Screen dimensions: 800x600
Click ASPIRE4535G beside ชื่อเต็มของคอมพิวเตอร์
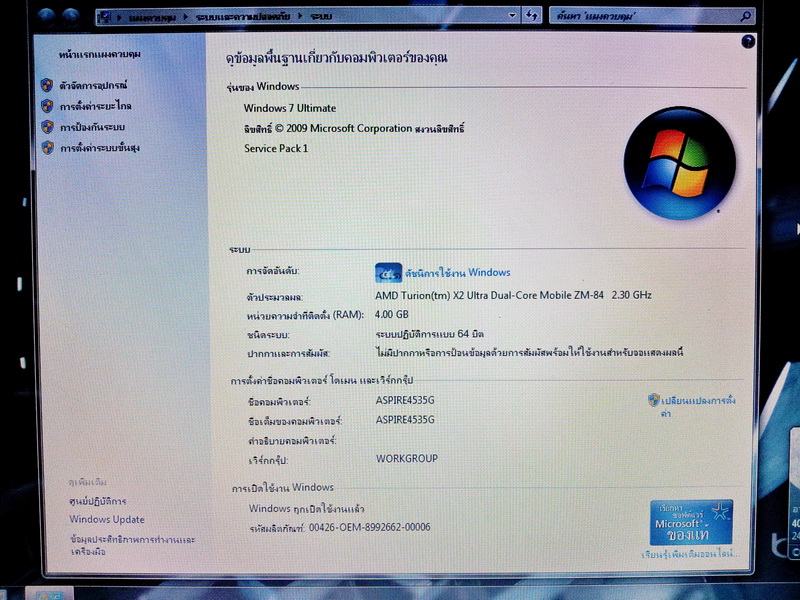[x=405, y=419]
